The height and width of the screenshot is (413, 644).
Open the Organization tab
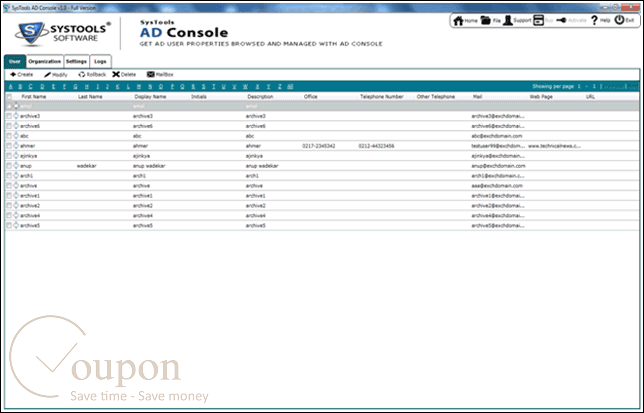[x=45, y=62]
